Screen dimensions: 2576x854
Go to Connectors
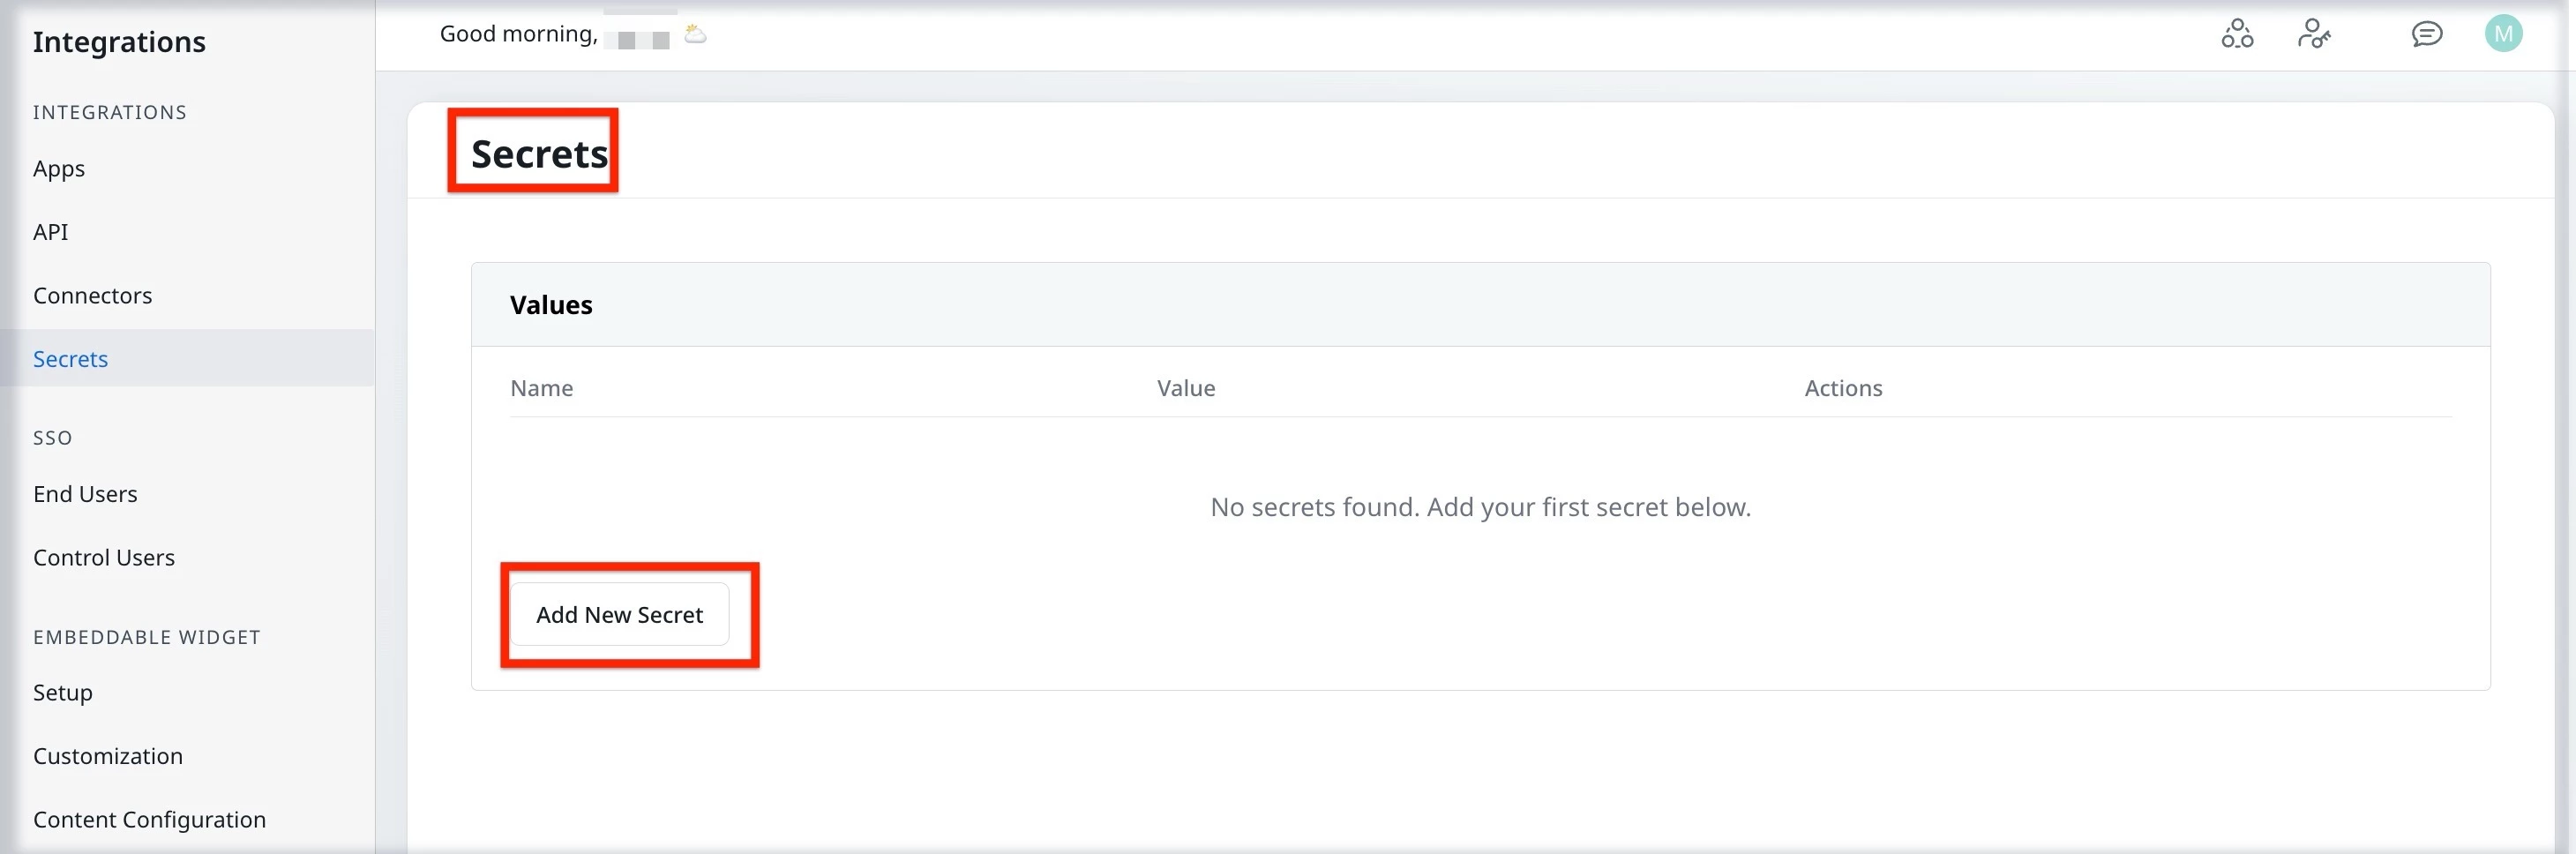pyautogui.click(x=92, y=295)
